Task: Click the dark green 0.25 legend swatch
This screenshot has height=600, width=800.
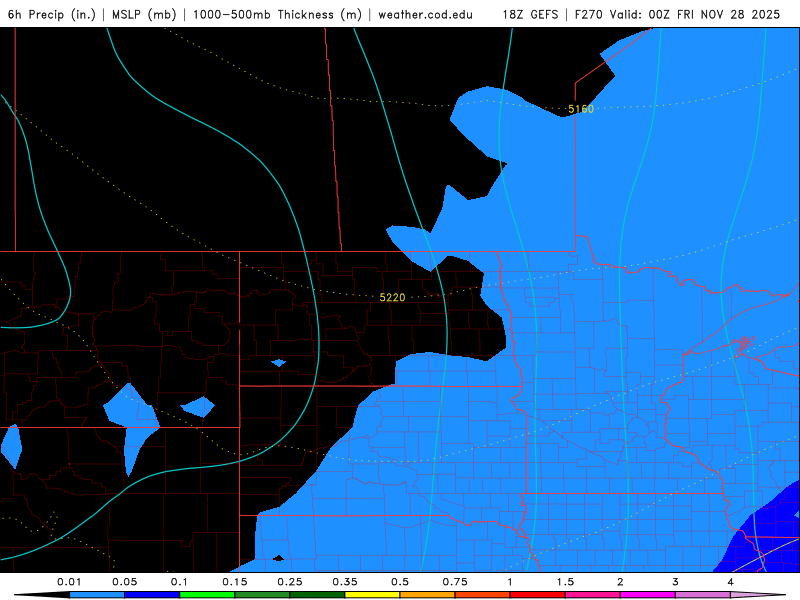Action: pos(317,595)
